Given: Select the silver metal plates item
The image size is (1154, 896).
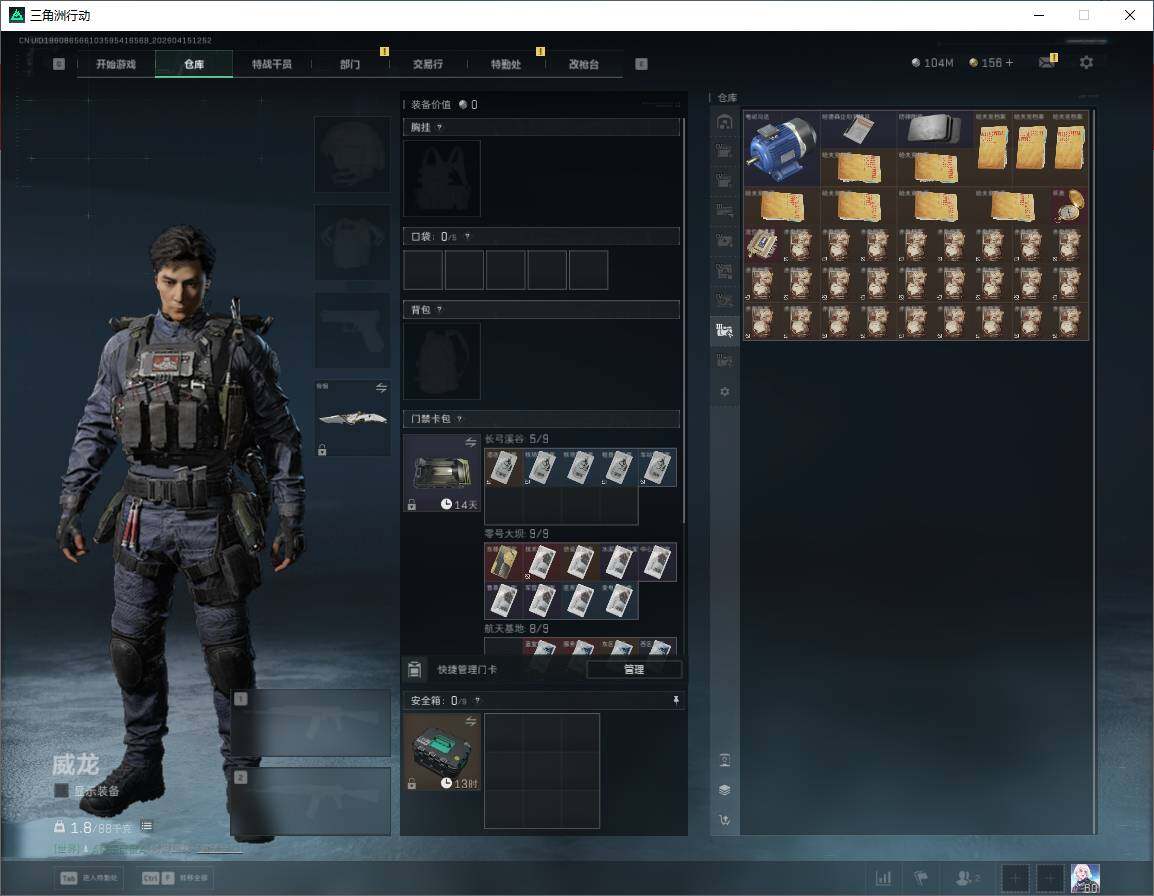Looking at the screenshot, I should pyautogui.click(x=935, y=129).
